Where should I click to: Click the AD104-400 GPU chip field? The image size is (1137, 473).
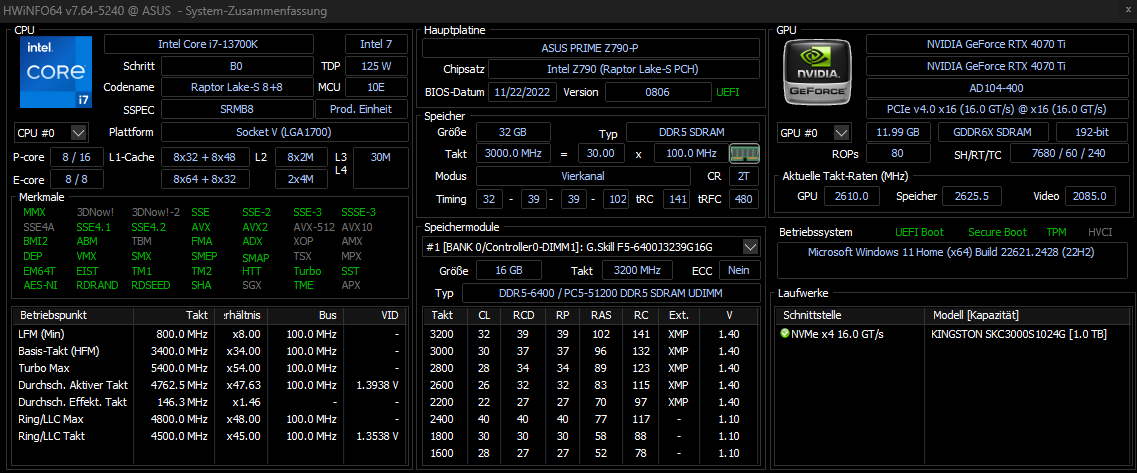click(x=996, y=87)
